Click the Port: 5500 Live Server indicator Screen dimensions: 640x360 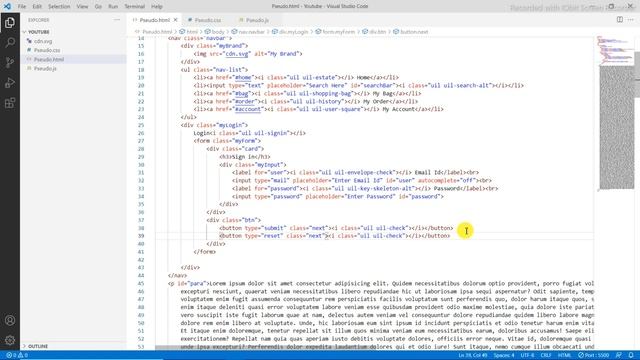point(593,355)
